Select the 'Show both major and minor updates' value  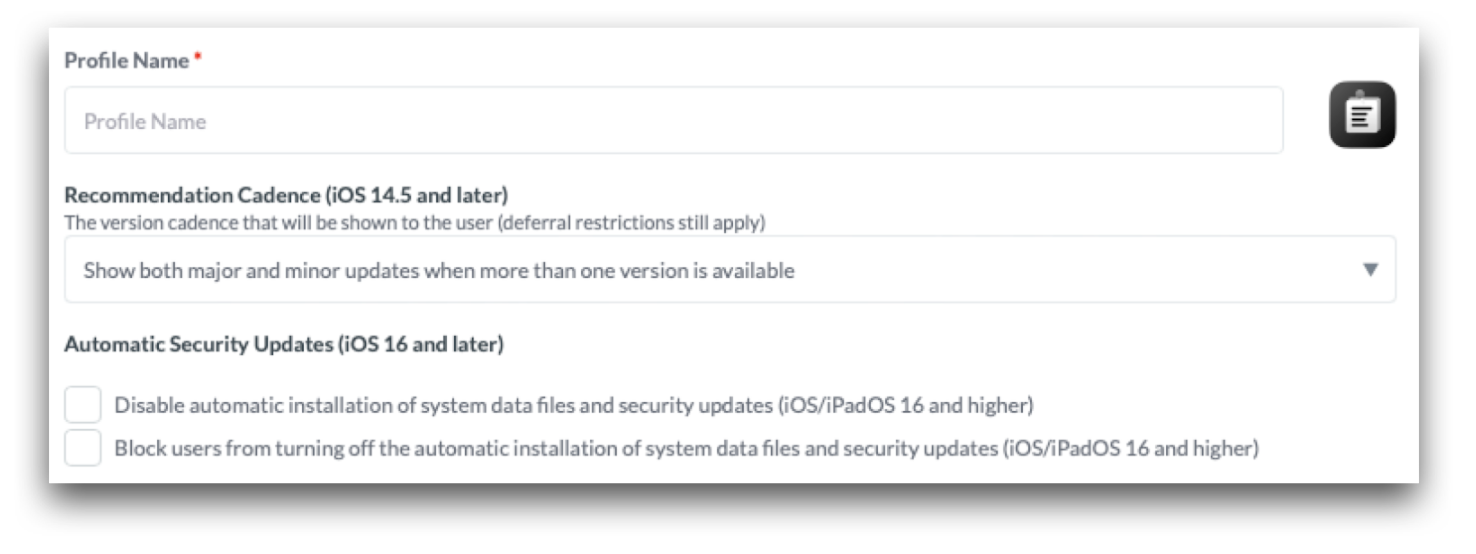[x=438, y=270]
